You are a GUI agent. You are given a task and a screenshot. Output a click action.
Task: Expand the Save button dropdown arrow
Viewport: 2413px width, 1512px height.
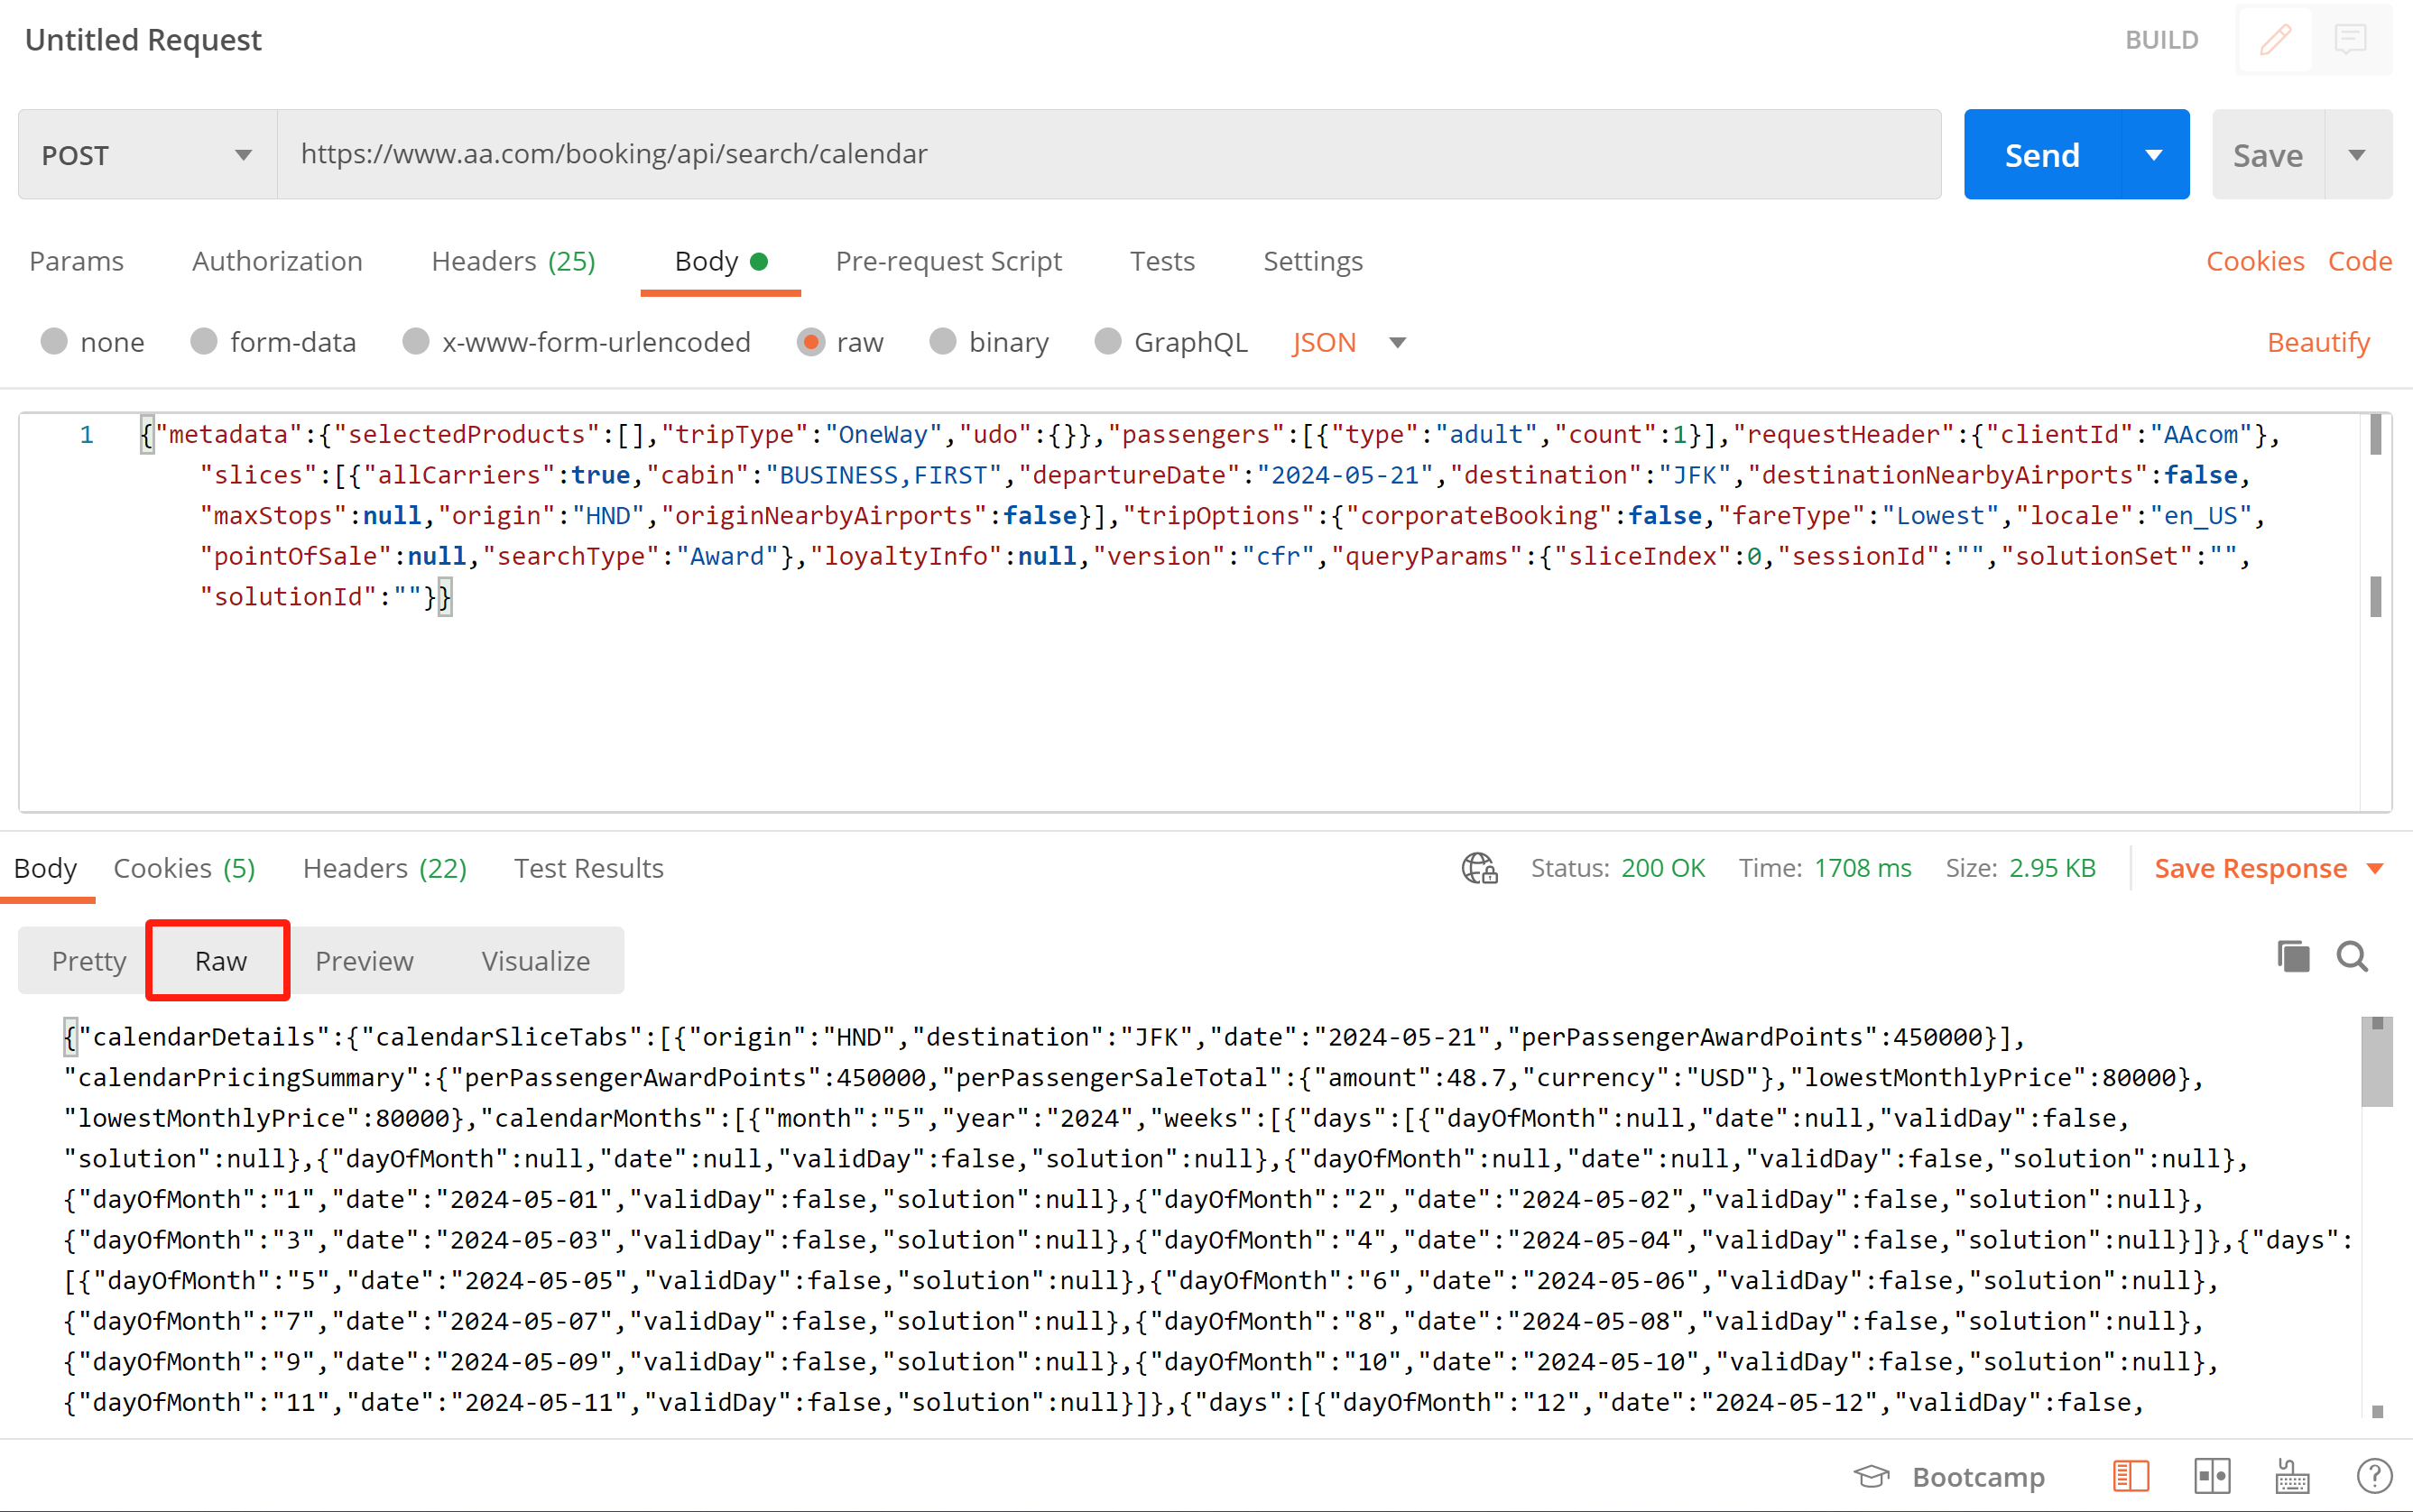click(x=2358, y=154)
